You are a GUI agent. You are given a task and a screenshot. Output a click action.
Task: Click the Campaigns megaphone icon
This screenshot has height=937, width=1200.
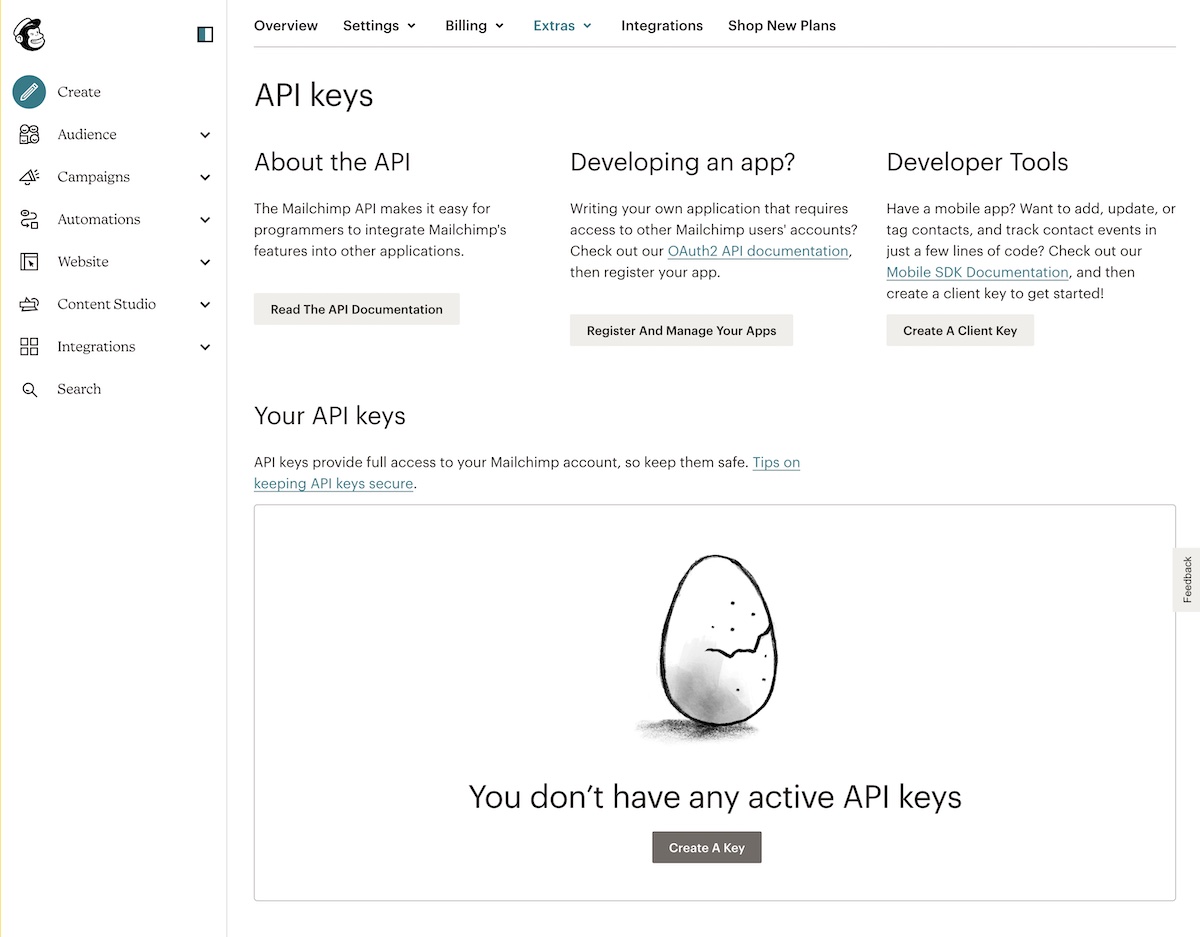(x=29, y=177)
